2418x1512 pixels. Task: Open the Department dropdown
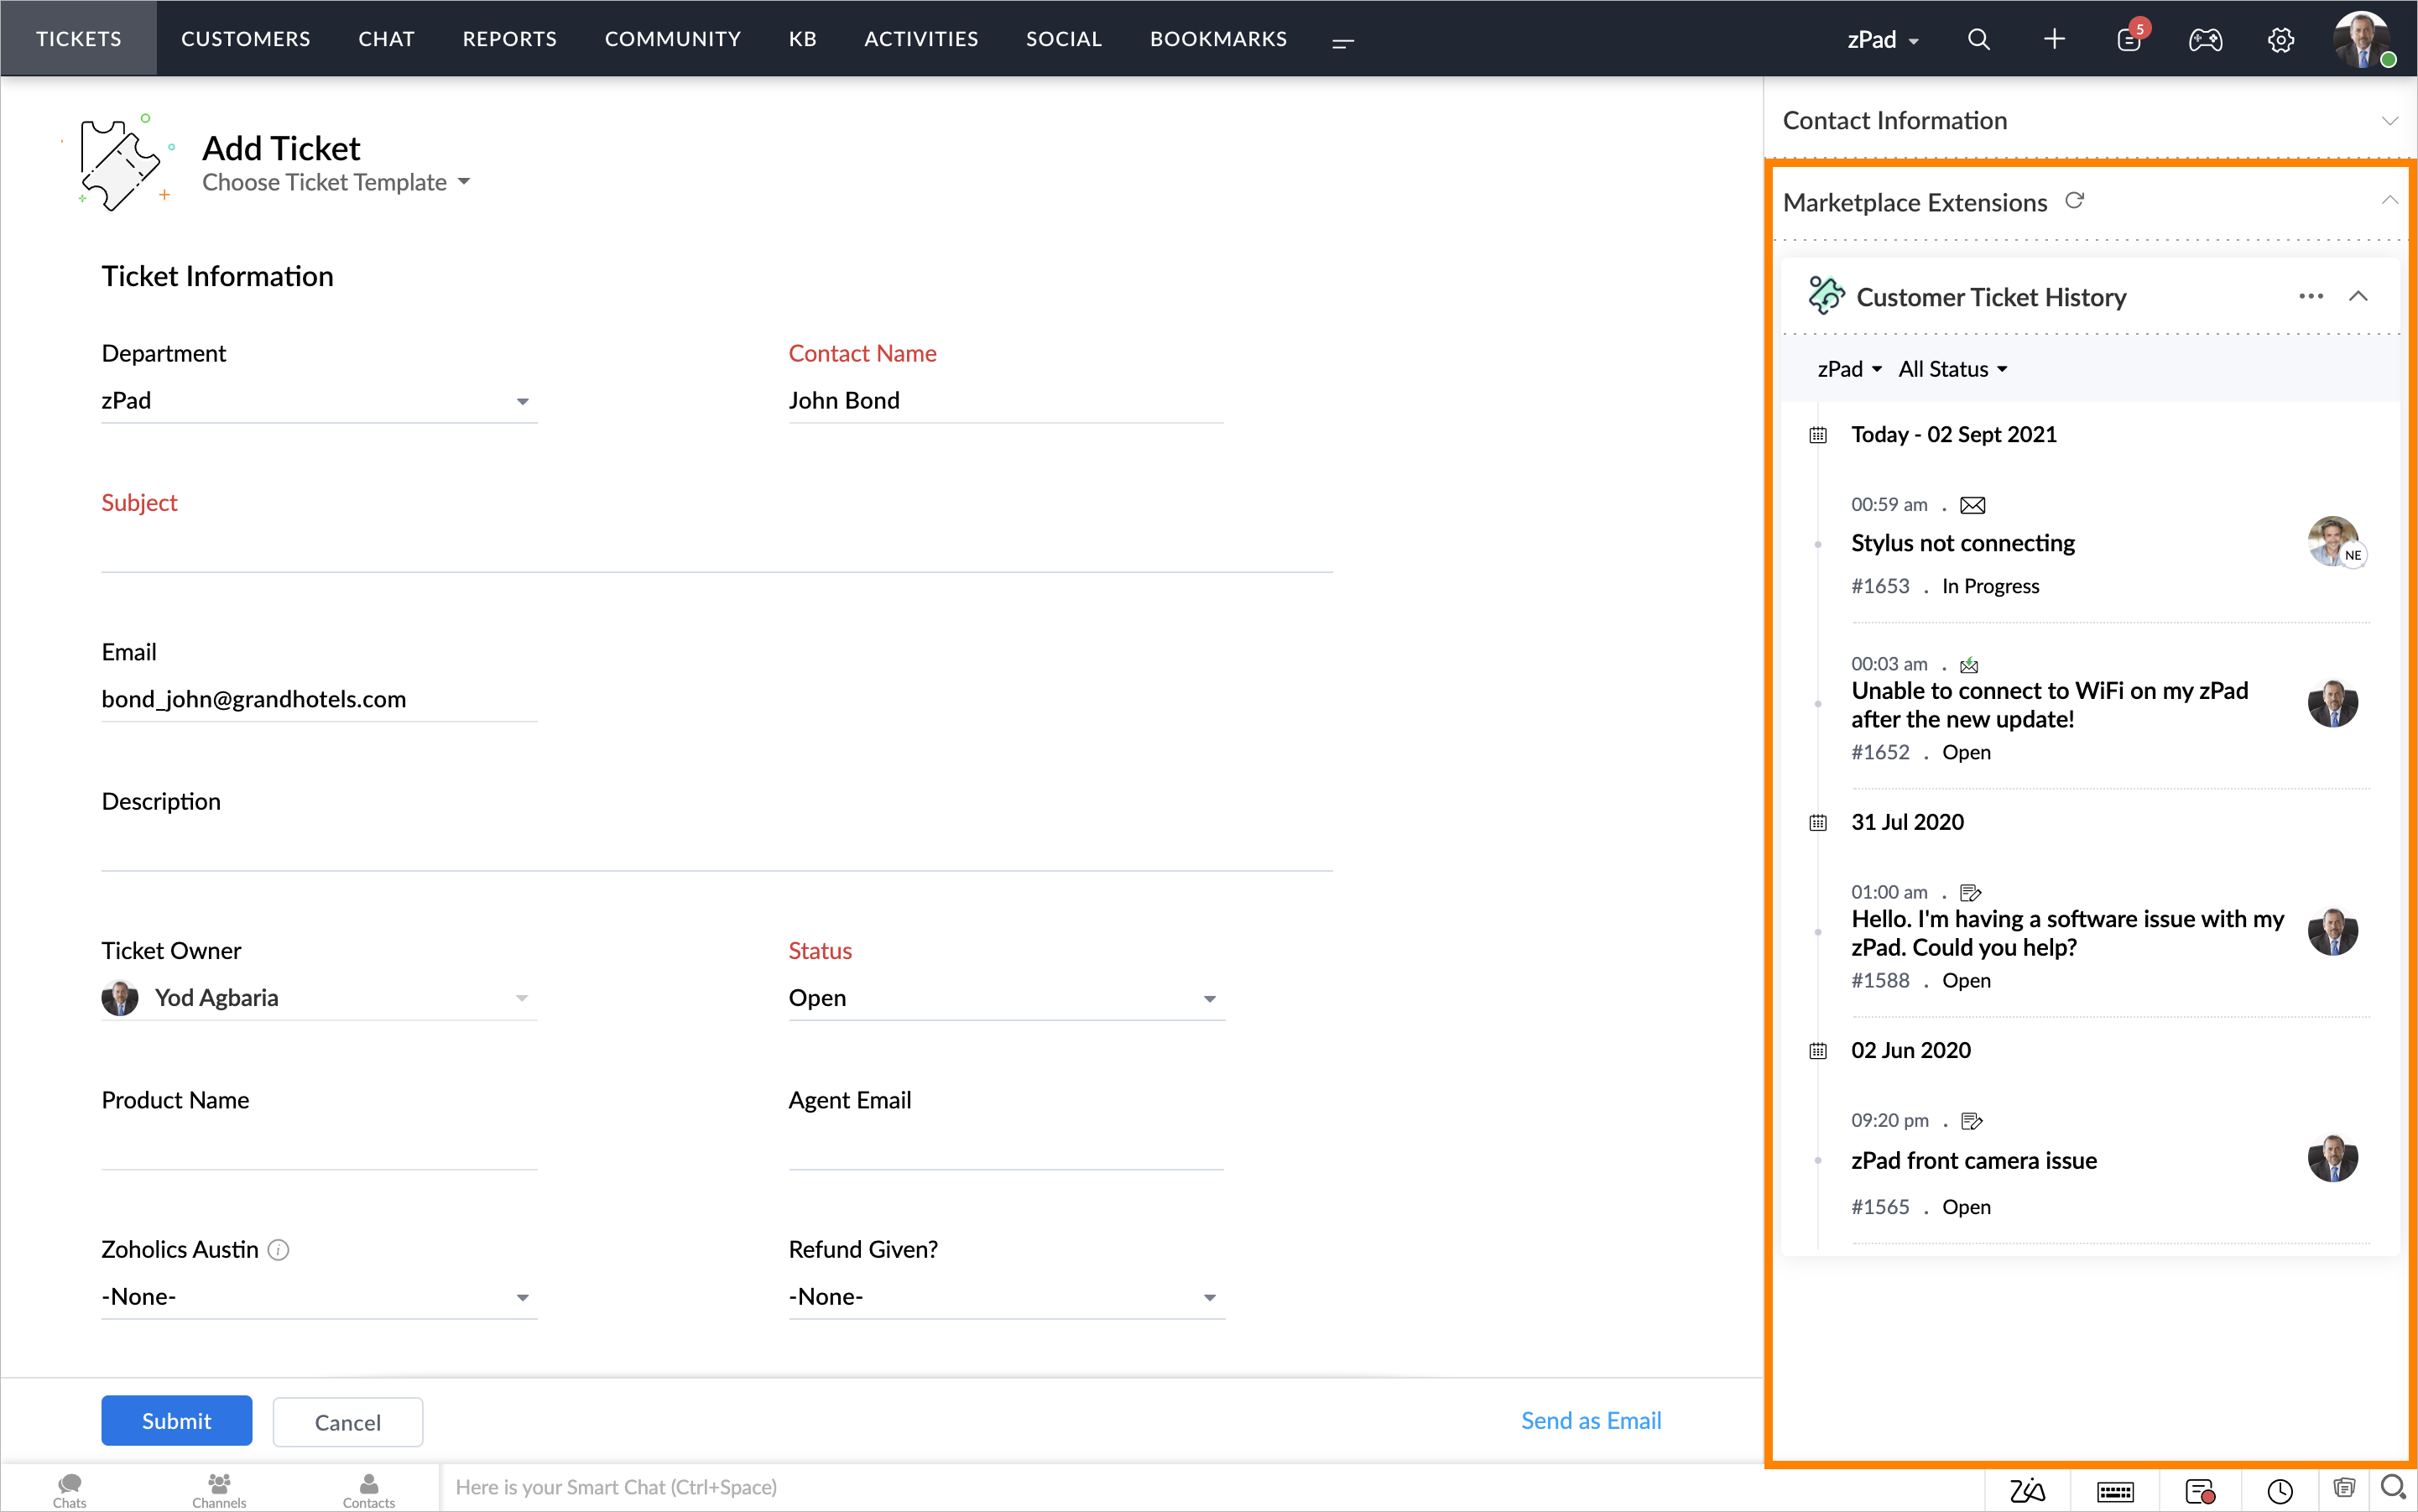pyautogui.click(x=319, y=401)
